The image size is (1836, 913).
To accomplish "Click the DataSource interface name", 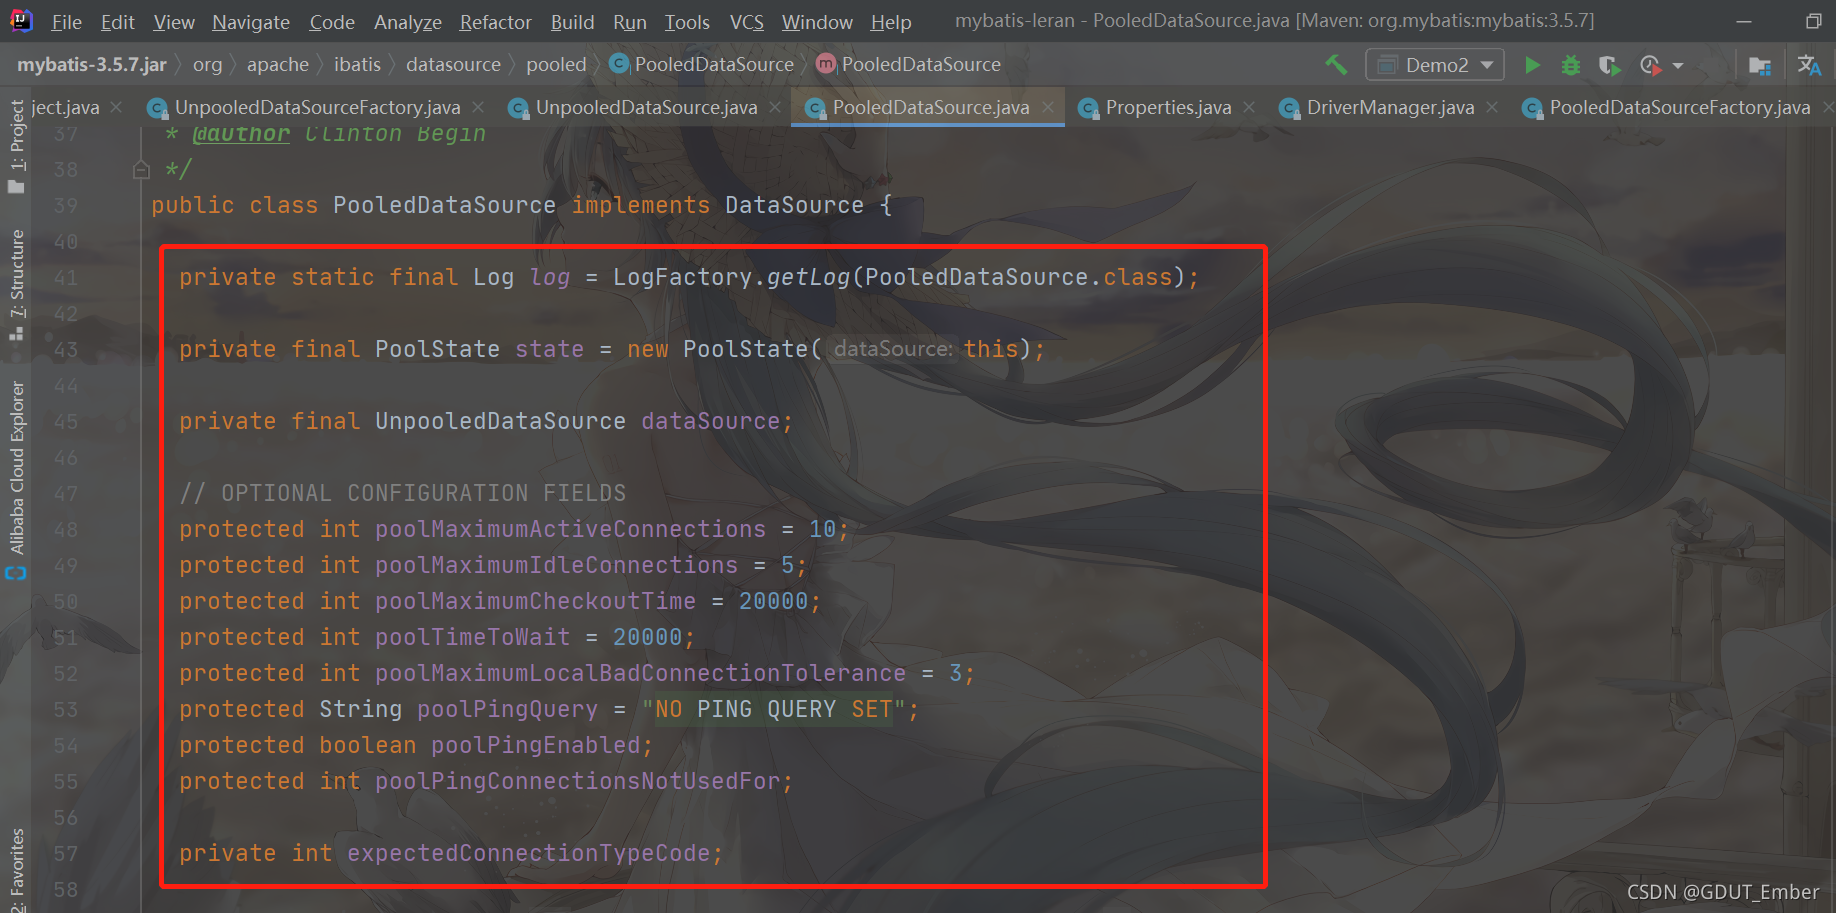I will [794, 205].
